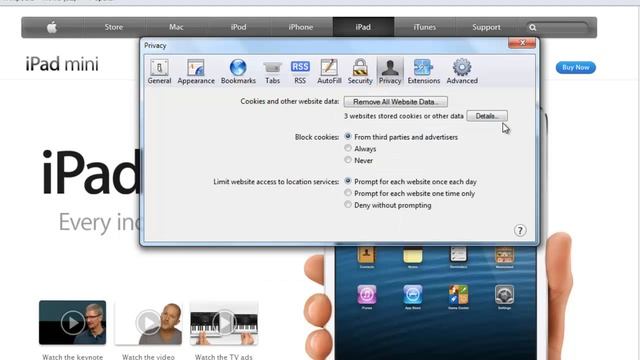Select Prompt for each website once each day
This screenshot has width=640, height=360.
tap(348, 181)
